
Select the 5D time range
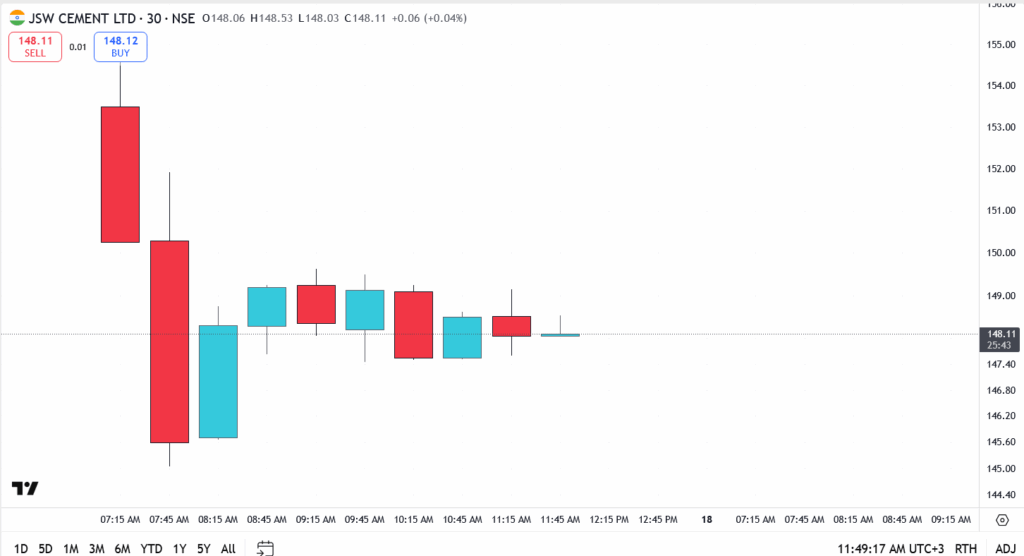pos(46,548)
